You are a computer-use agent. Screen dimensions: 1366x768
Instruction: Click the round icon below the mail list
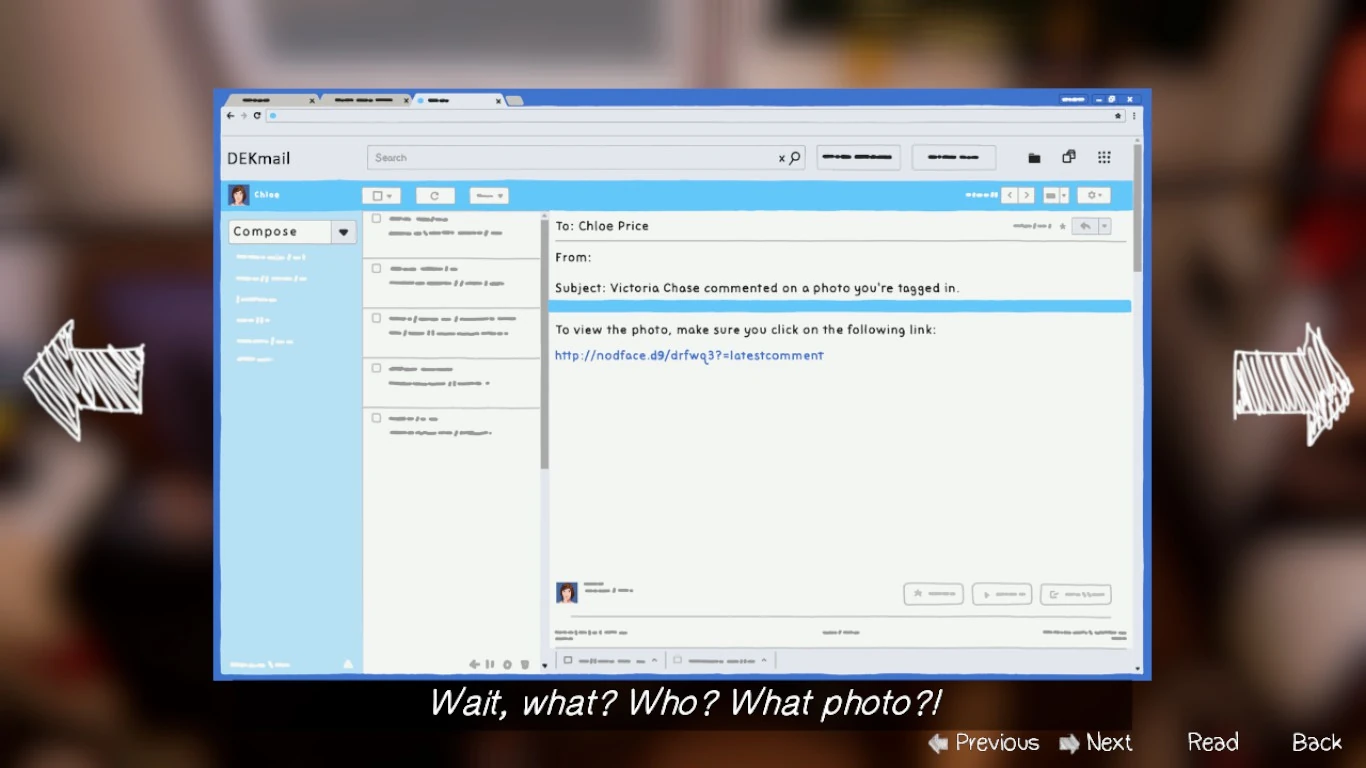tap(507, 664)
